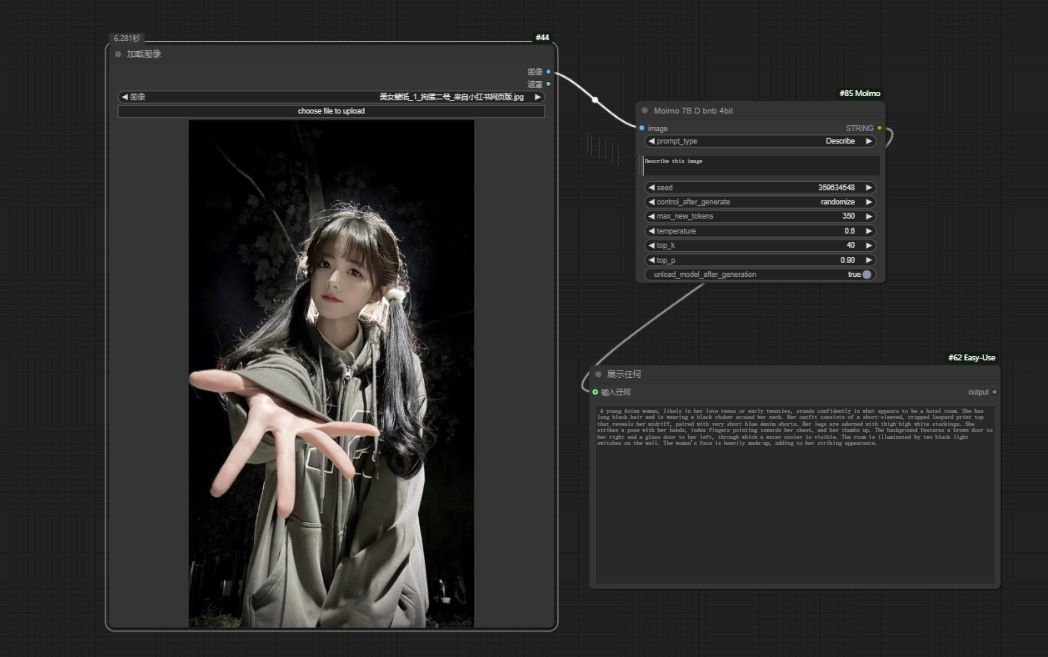Viewport: 1048px width, 657px height.
Task: Click the STRING output socket on Molmo
Action: pos(879,128)
